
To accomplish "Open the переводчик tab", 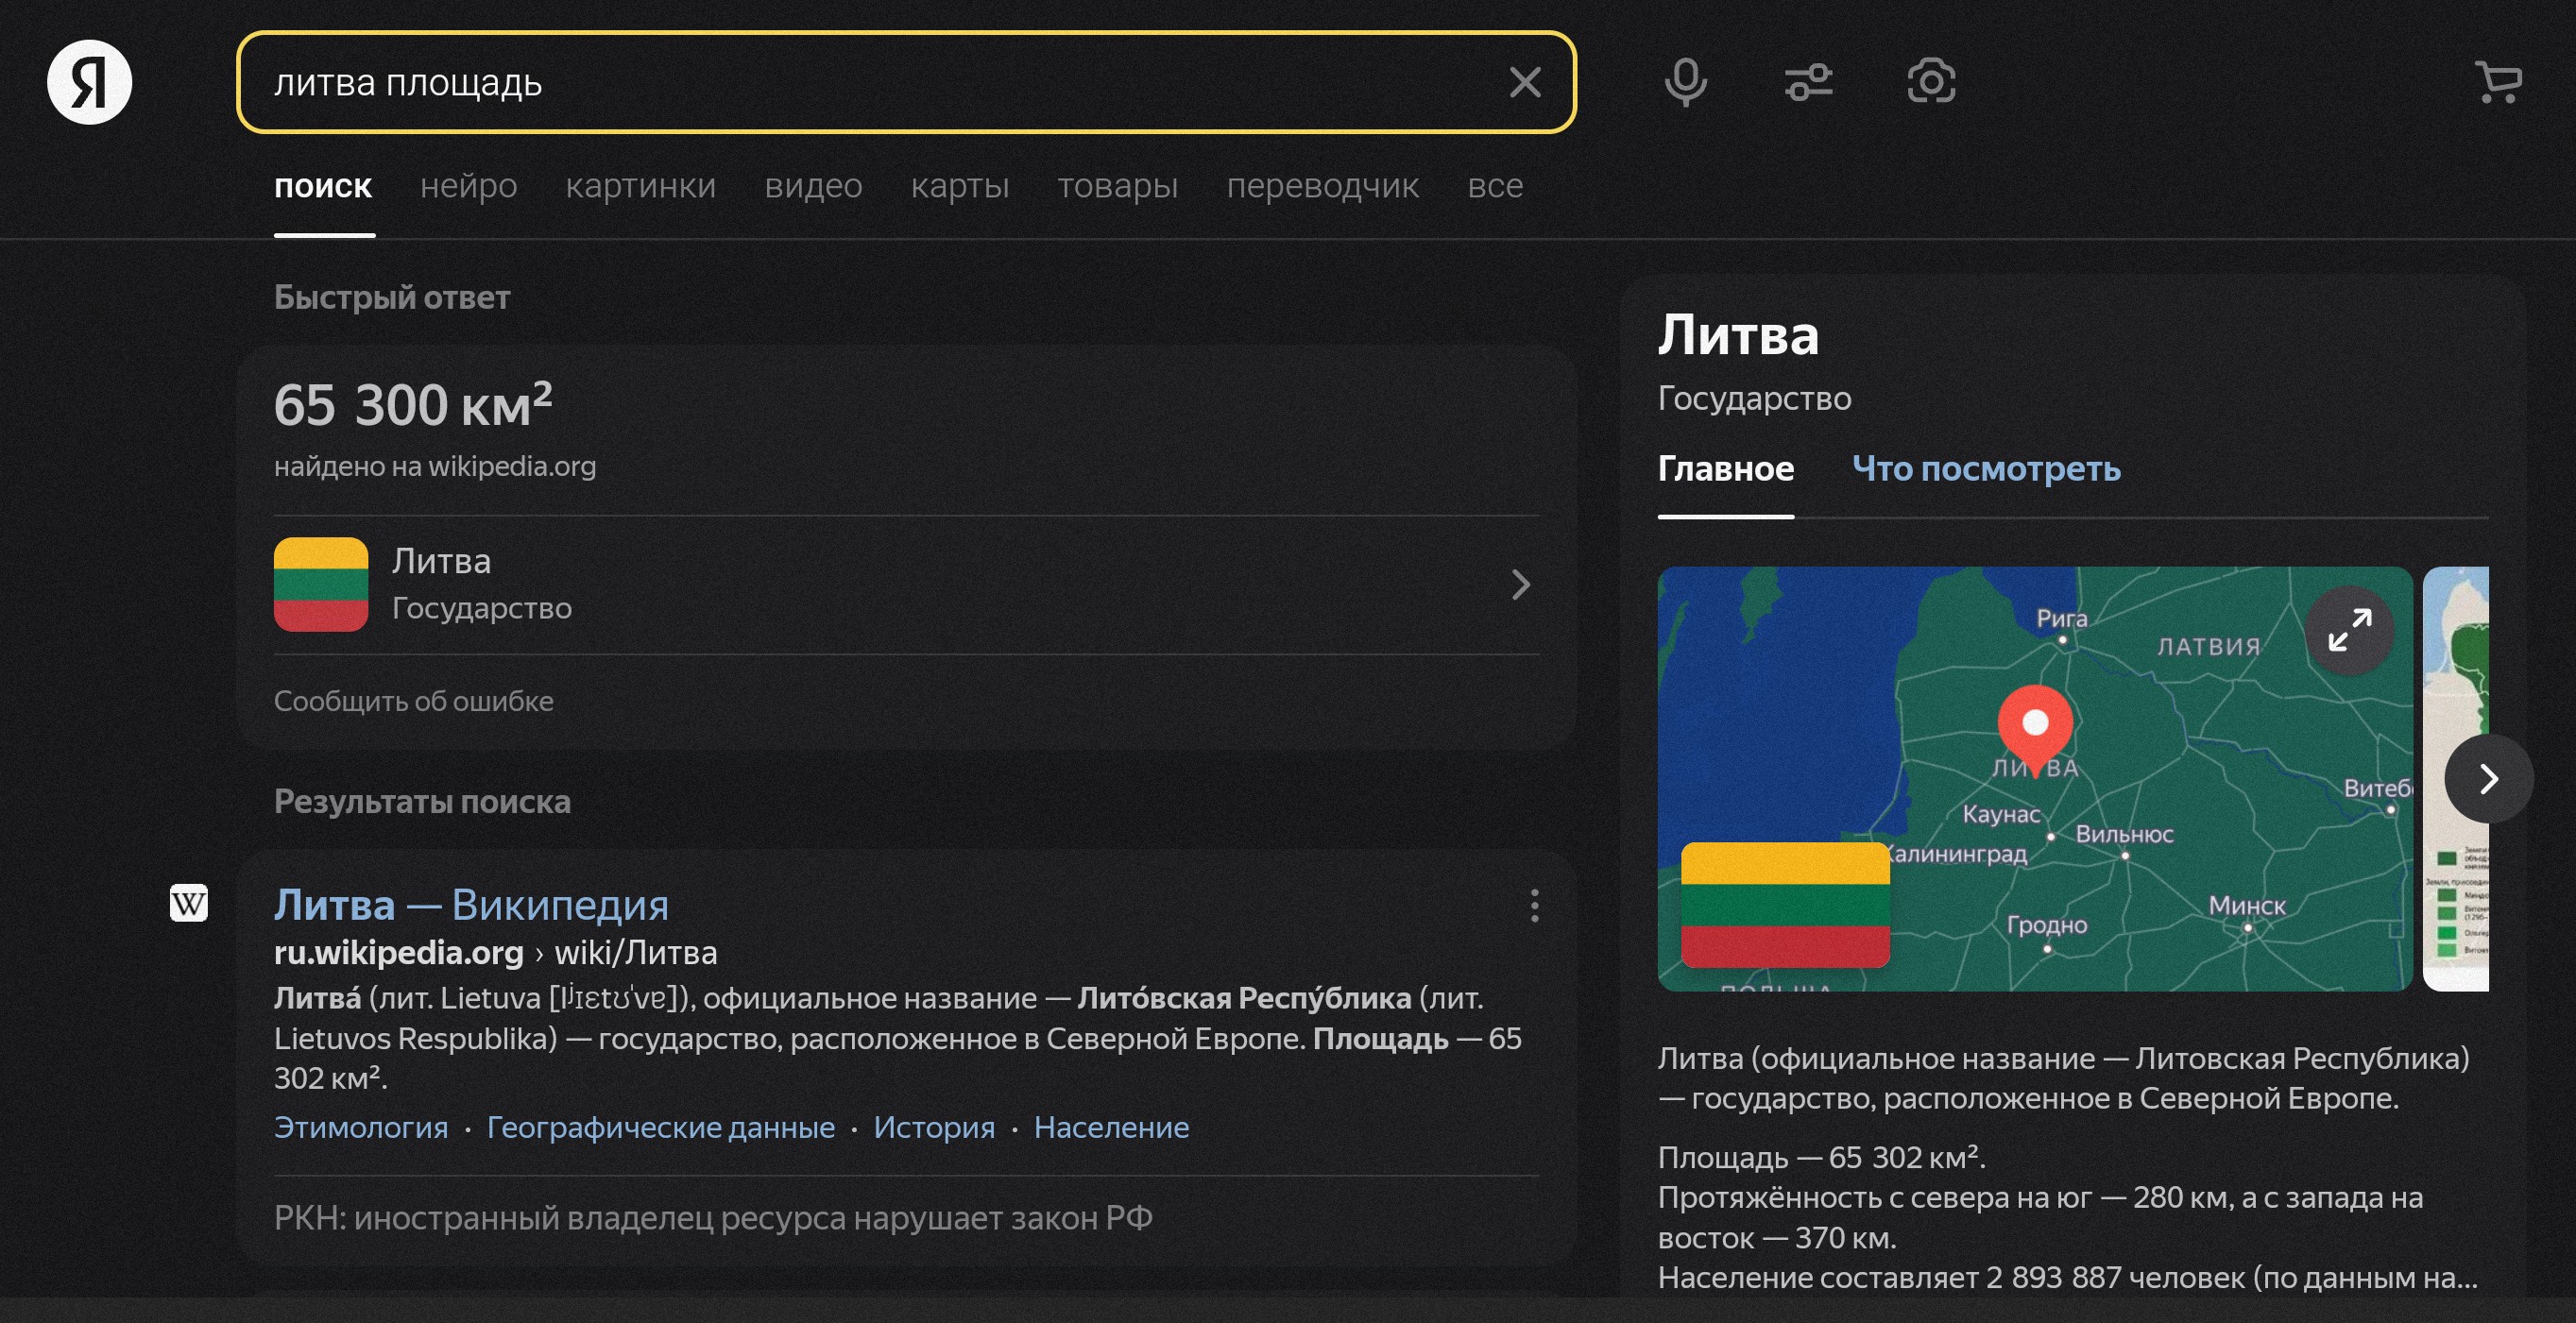I will [x=1323, y=186].
